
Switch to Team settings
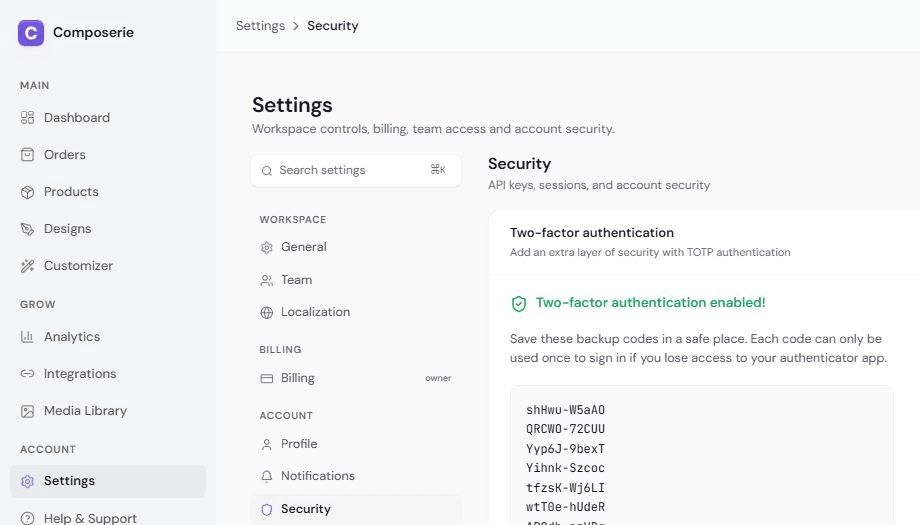[x=356, y=280]
